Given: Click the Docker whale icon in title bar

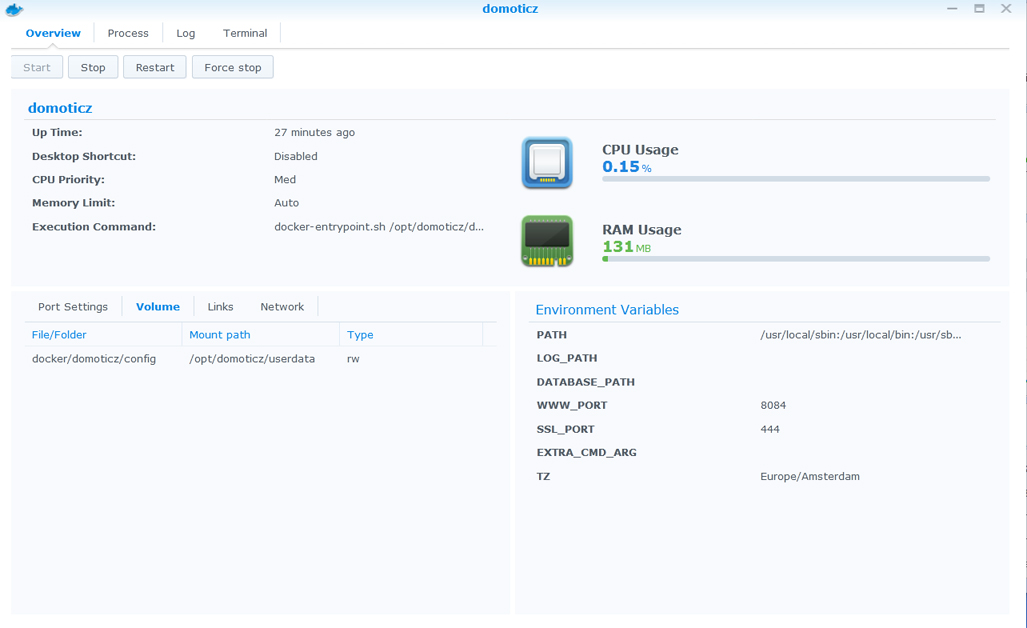Looking at the screenshot, I should (14, 9).
